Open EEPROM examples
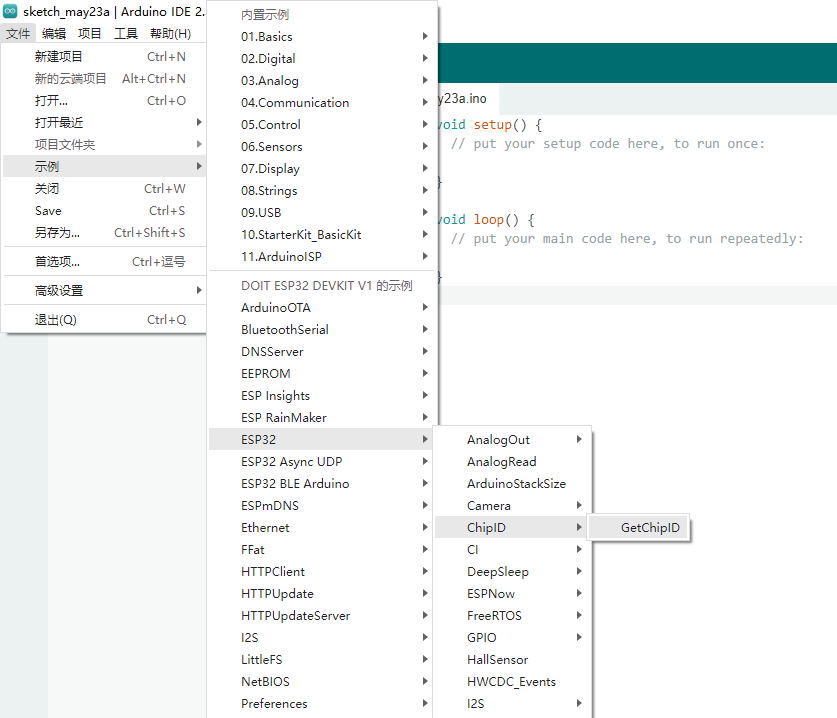 322,373
